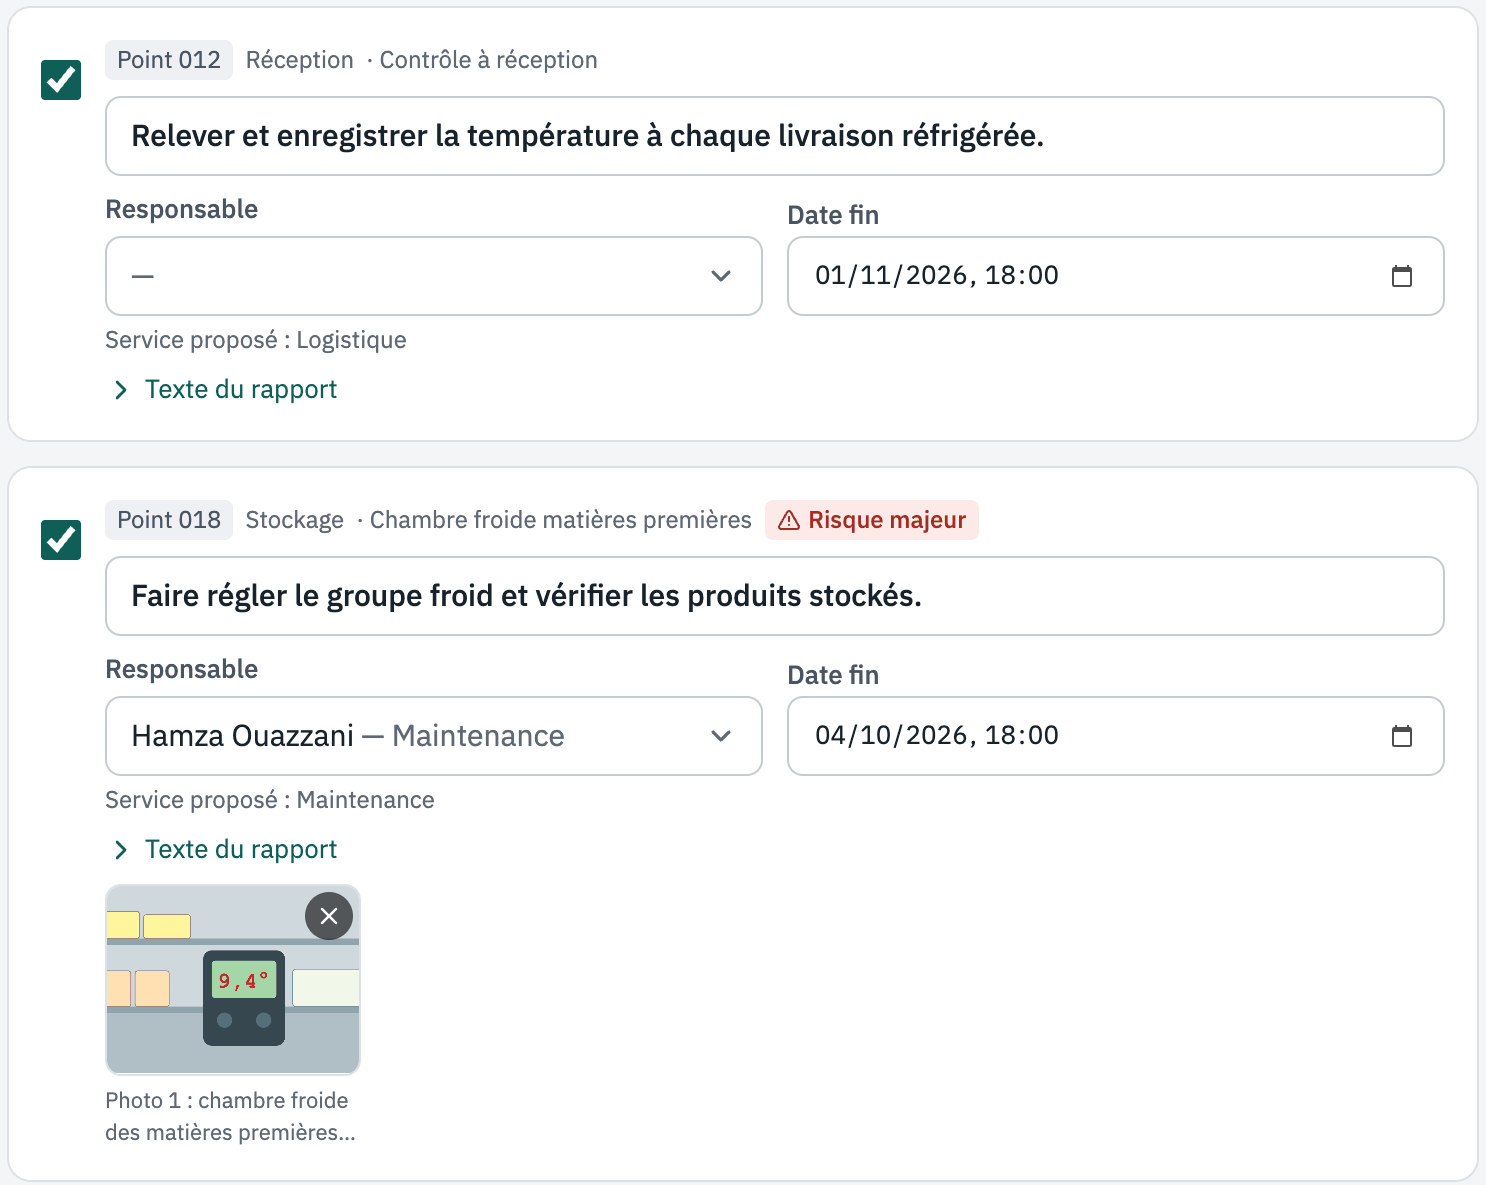Open calendar picker for 01/11/2026 date

point(1402,276)
